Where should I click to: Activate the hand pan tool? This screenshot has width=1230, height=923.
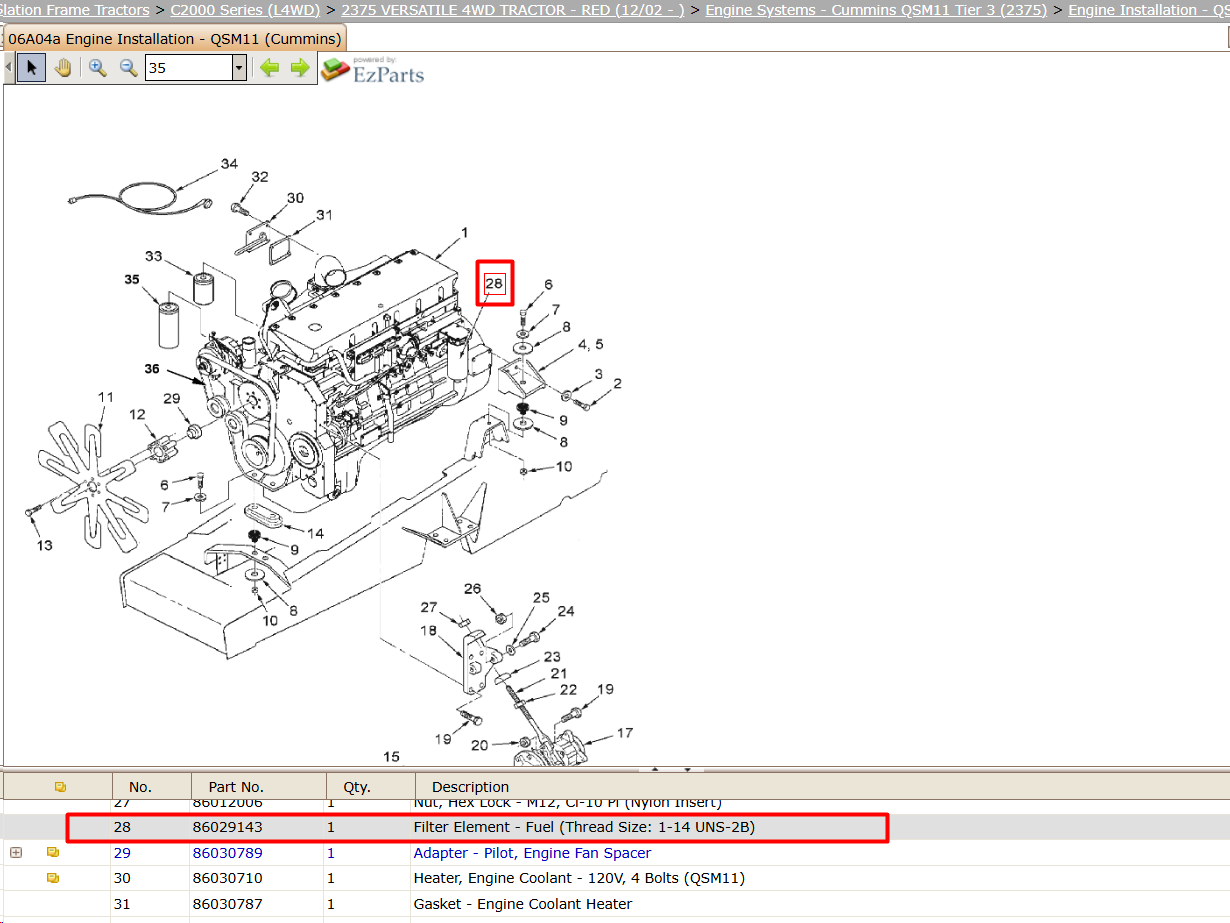[x=63, y=68]
